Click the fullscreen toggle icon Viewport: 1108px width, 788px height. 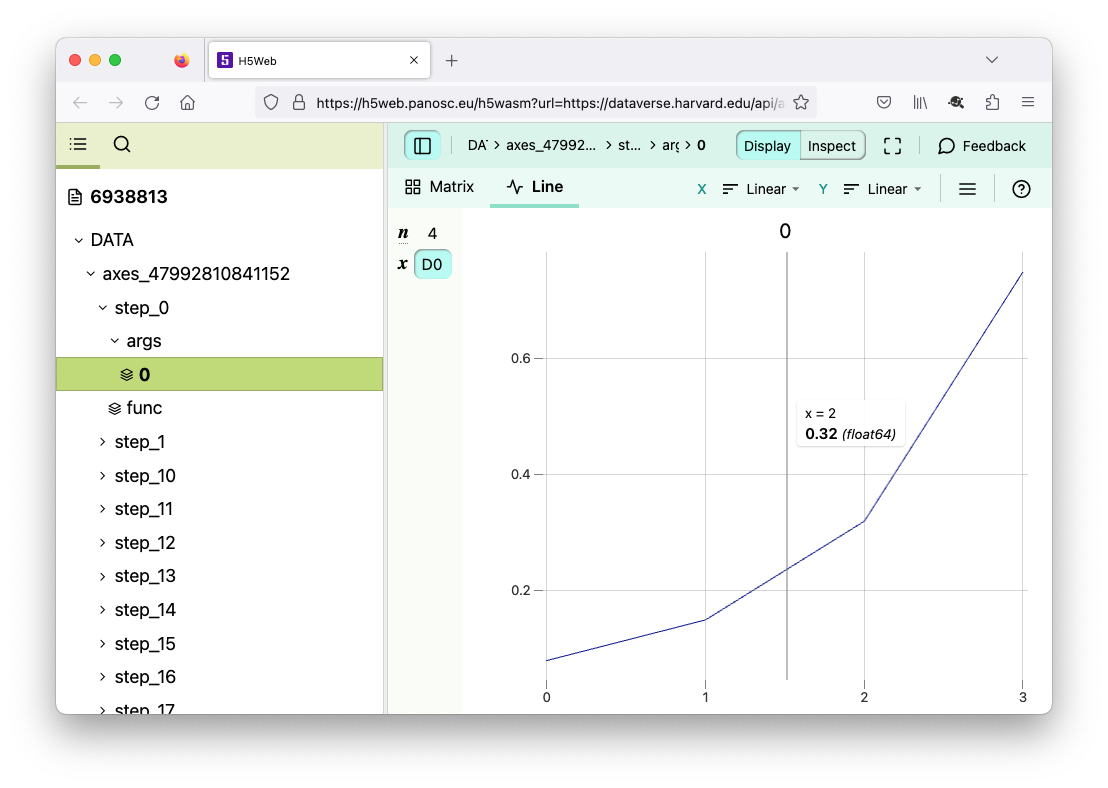pyautogui.click(x=892, y=146)
